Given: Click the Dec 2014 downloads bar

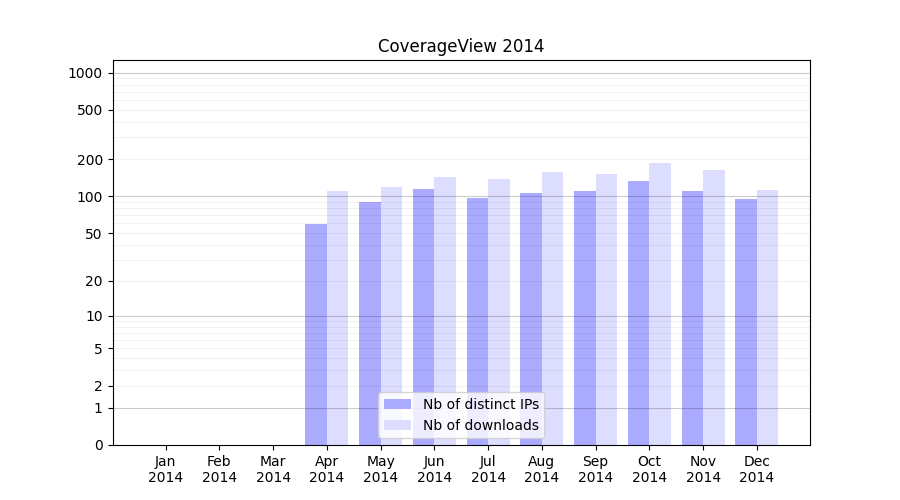Looking at the screenshot, I should tap(767, 318).
